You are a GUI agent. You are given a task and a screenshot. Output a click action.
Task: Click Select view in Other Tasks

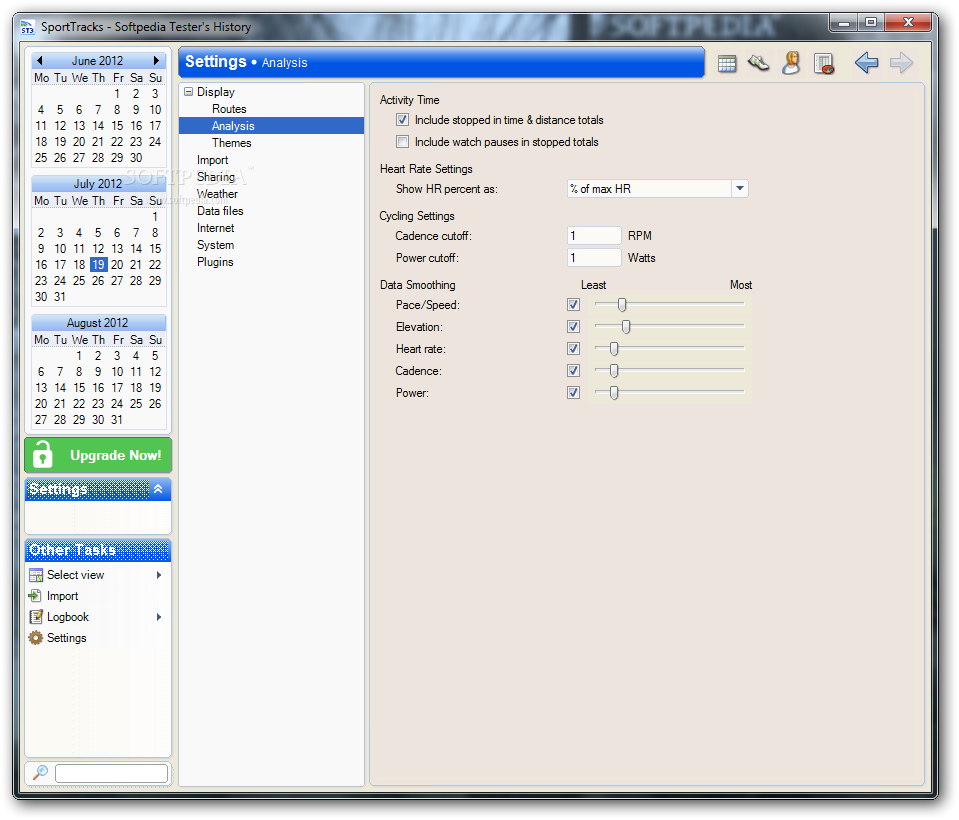coord(75,575)
